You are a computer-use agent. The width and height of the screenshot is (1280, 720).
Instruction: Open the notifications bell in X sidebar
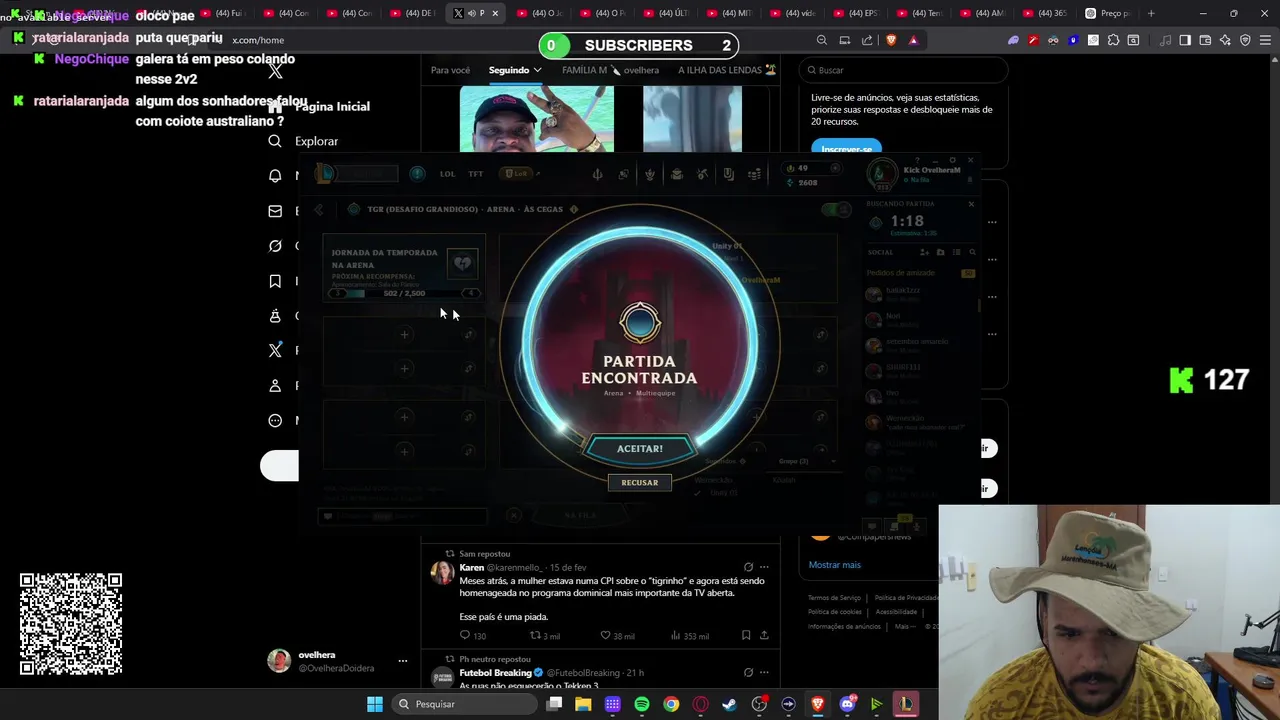tap(275, 176)
